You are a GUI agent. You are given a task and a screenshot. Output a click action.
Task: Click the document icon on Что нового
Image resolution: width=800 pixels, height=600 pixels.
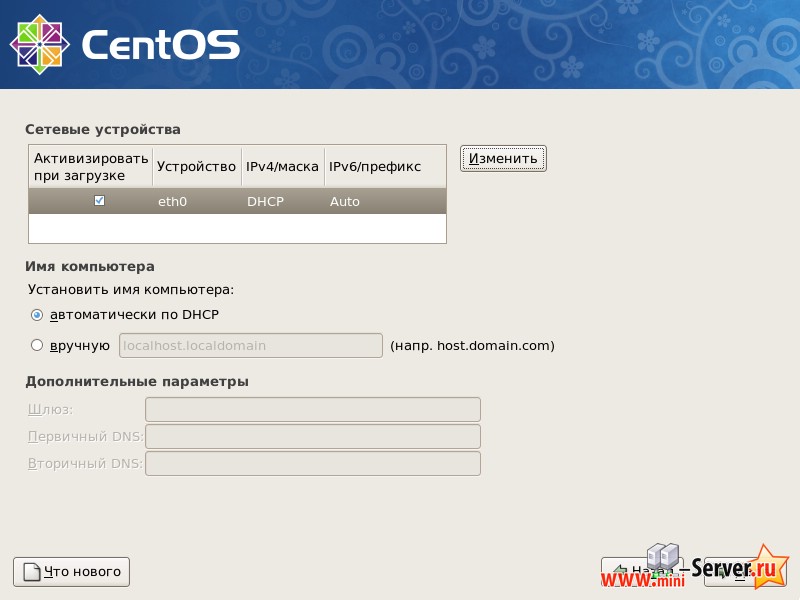(x=32, y=572)
